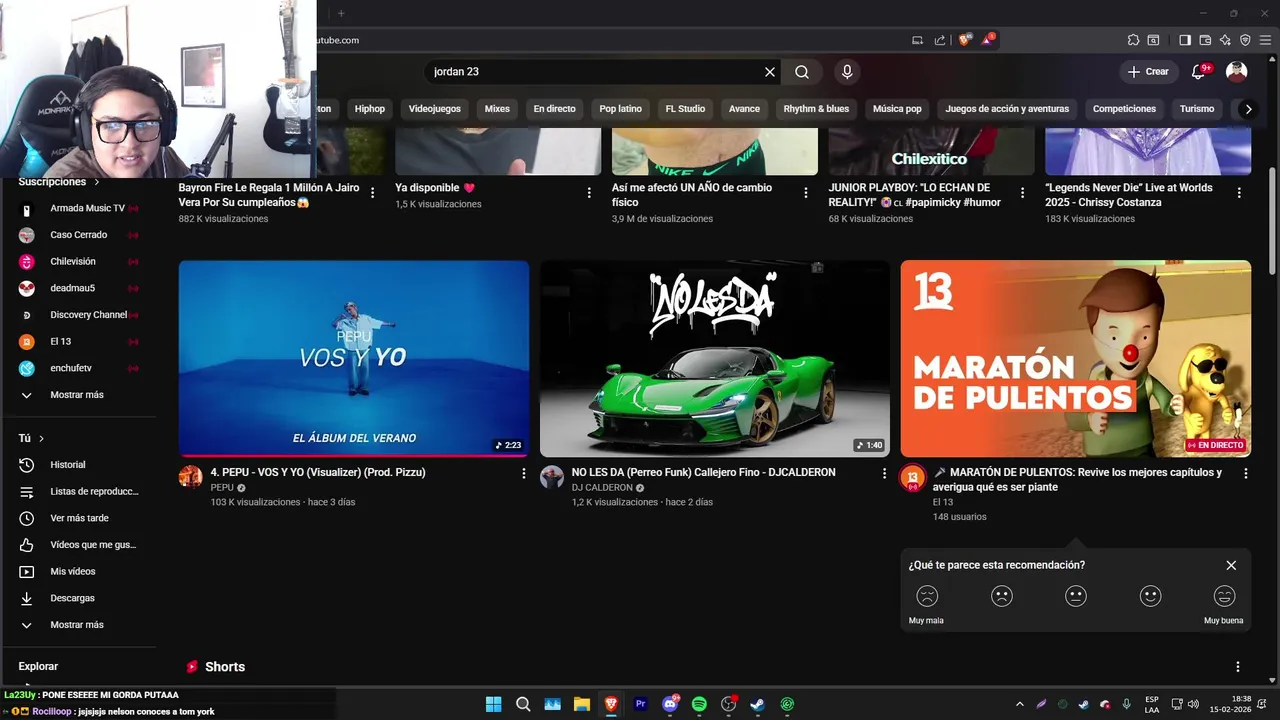Click into the 'jordan 23' search field
This screenshot has height=720, width=1280.
pos(594,72)
